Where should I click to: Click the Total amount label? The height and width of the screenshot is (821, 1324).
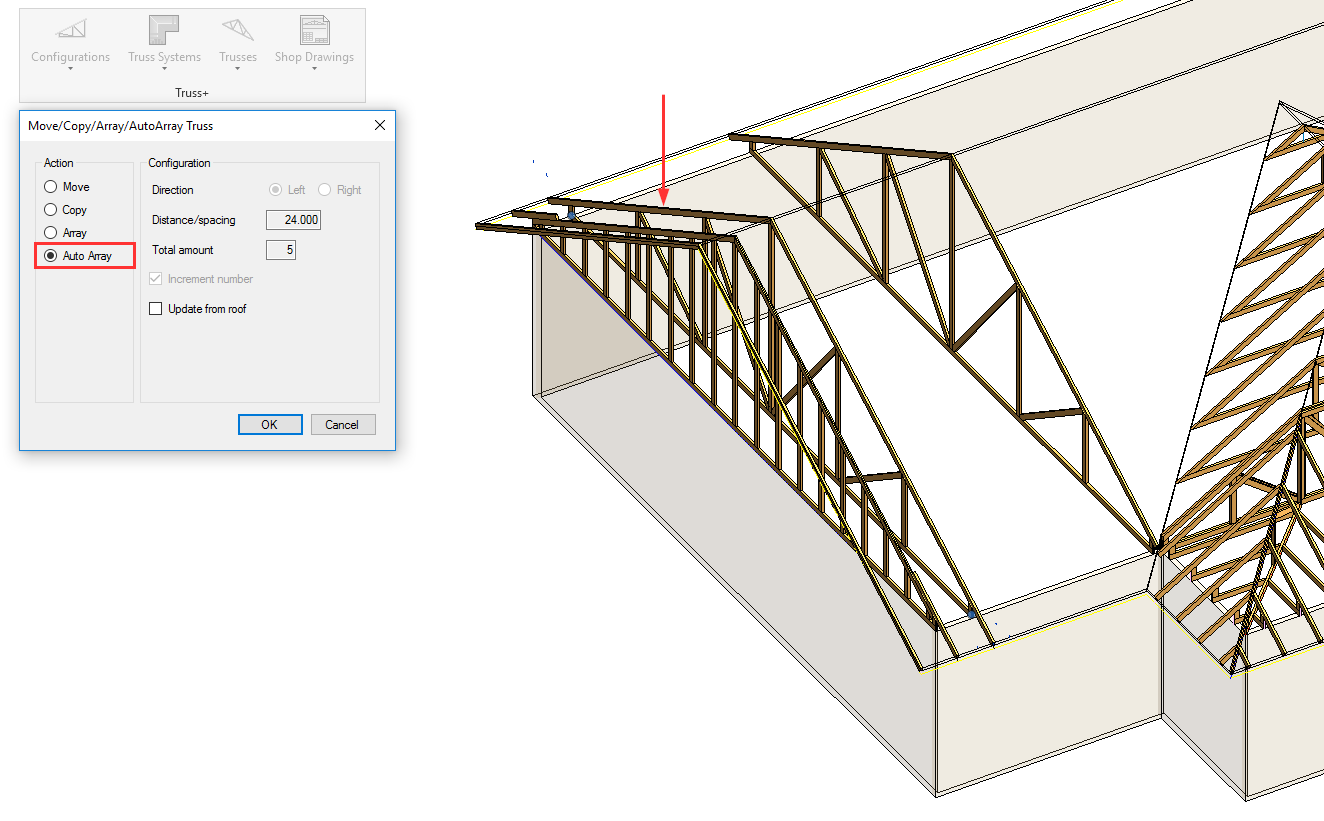183,250
